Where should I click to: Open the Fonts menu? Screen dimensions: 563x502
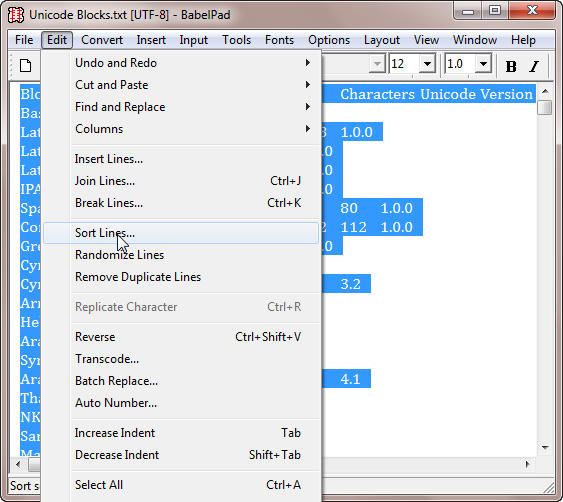(x=279, y=40)
